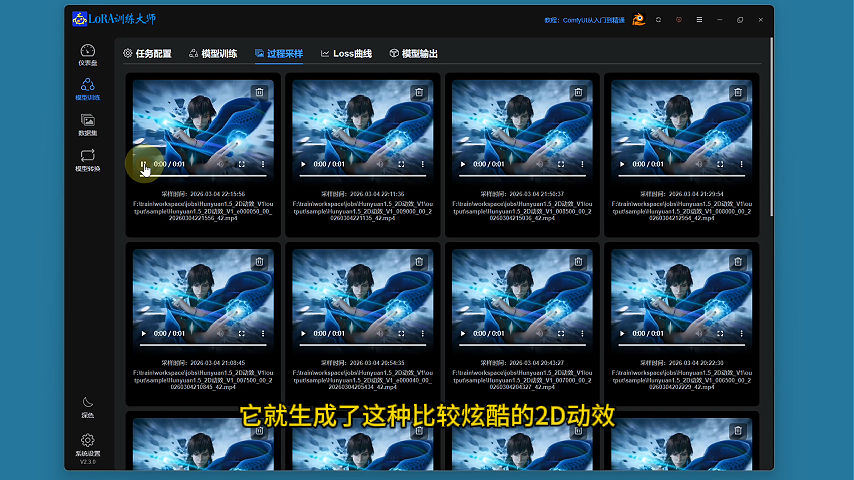Open the 仪表盘 dashboard in the sidebar
854x480 pixels.
[x=87, y=55]
